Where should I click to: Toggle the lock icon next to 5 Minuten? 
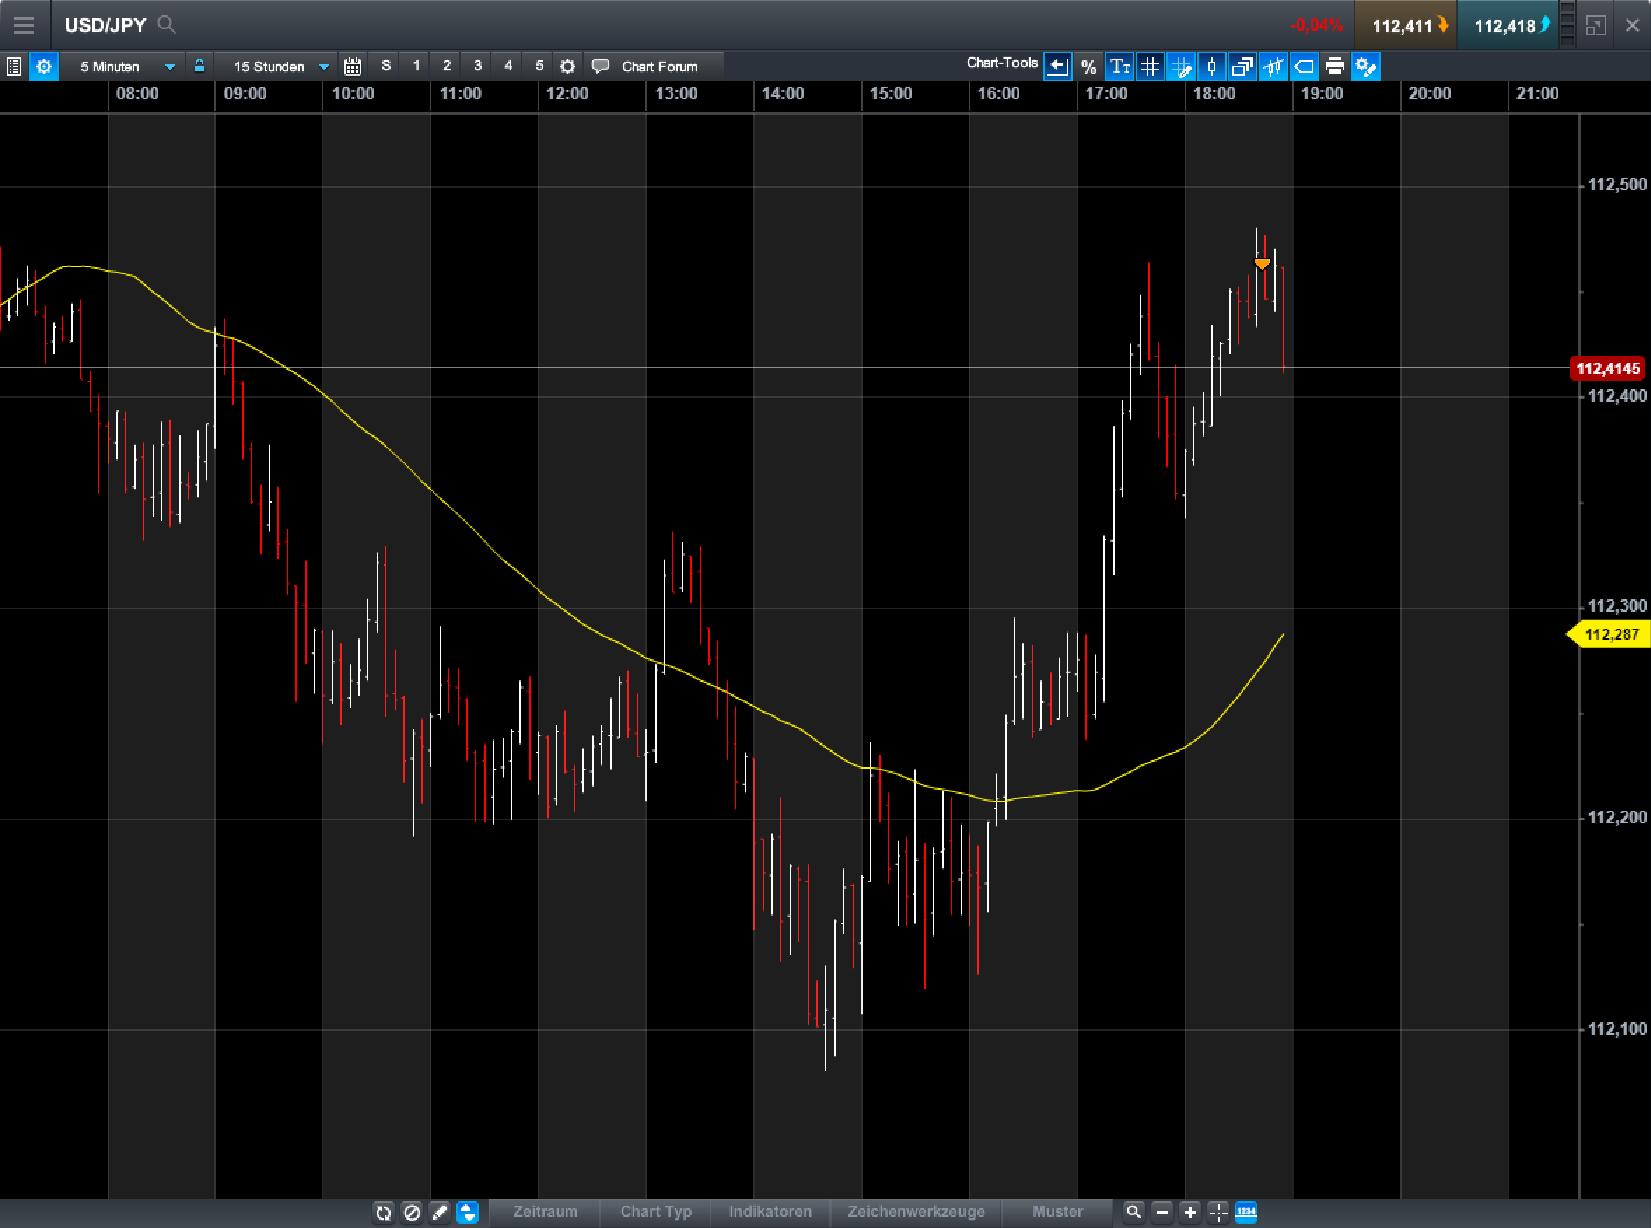coord(199,65)
